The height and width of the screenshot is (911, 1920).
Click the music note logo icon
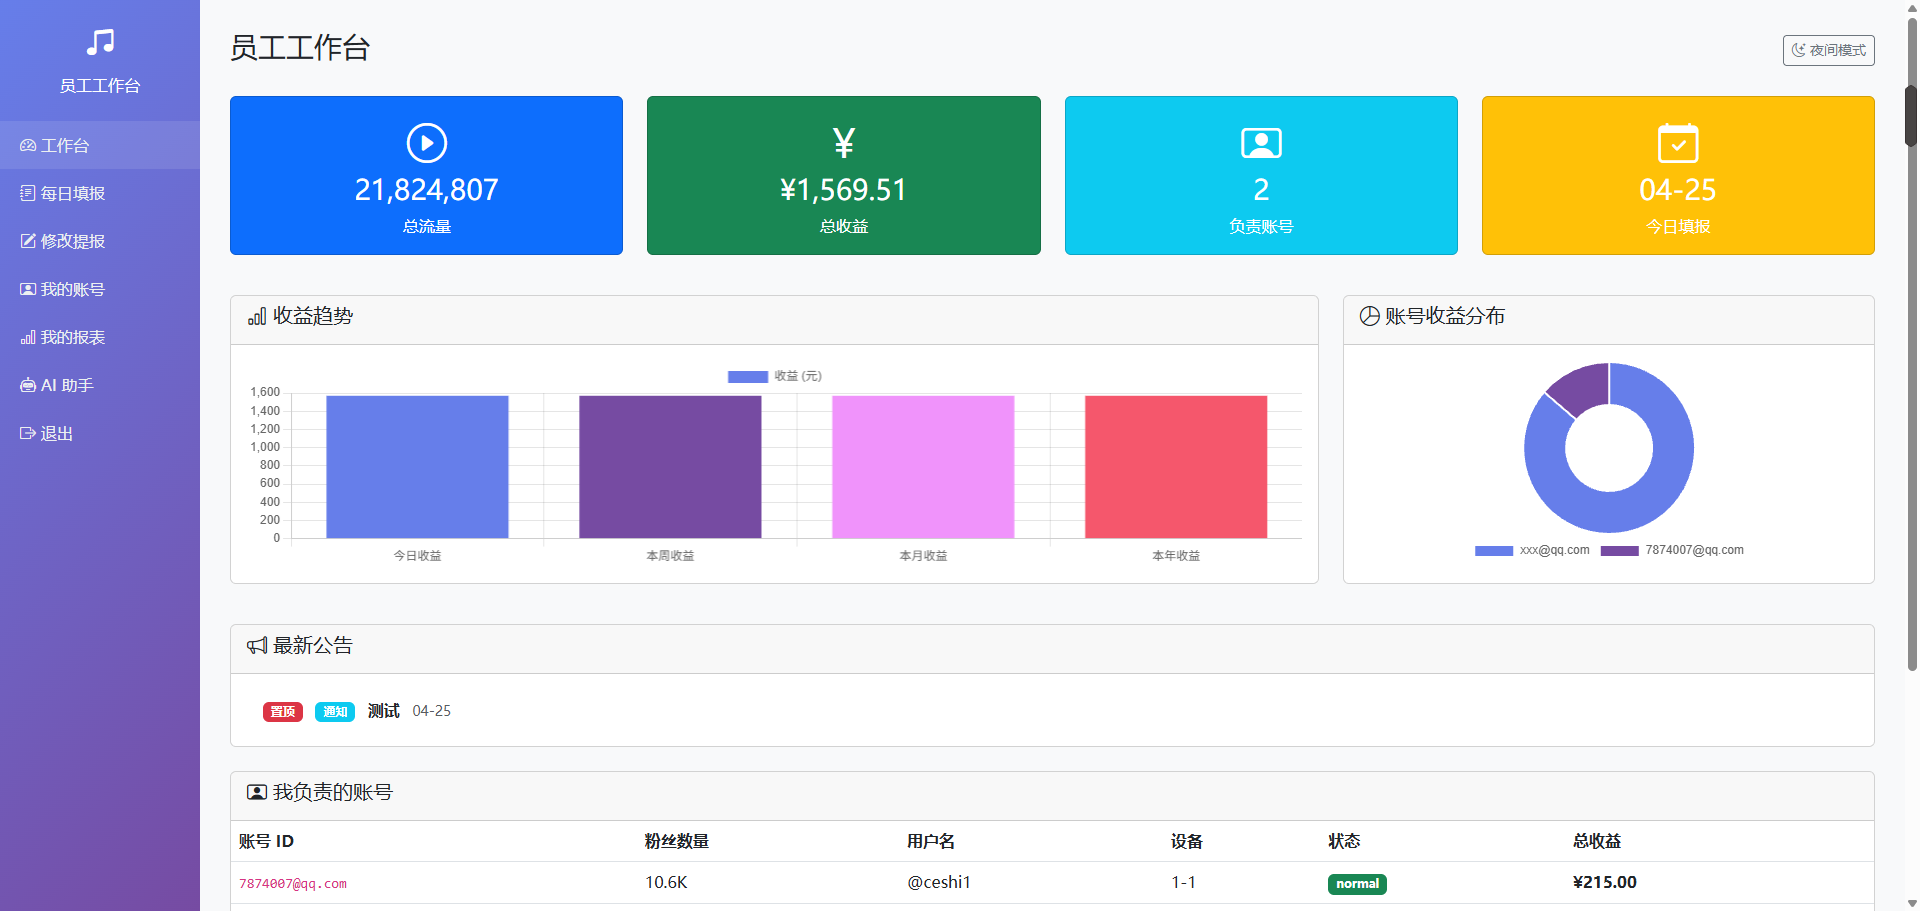(x=100, y=42)
